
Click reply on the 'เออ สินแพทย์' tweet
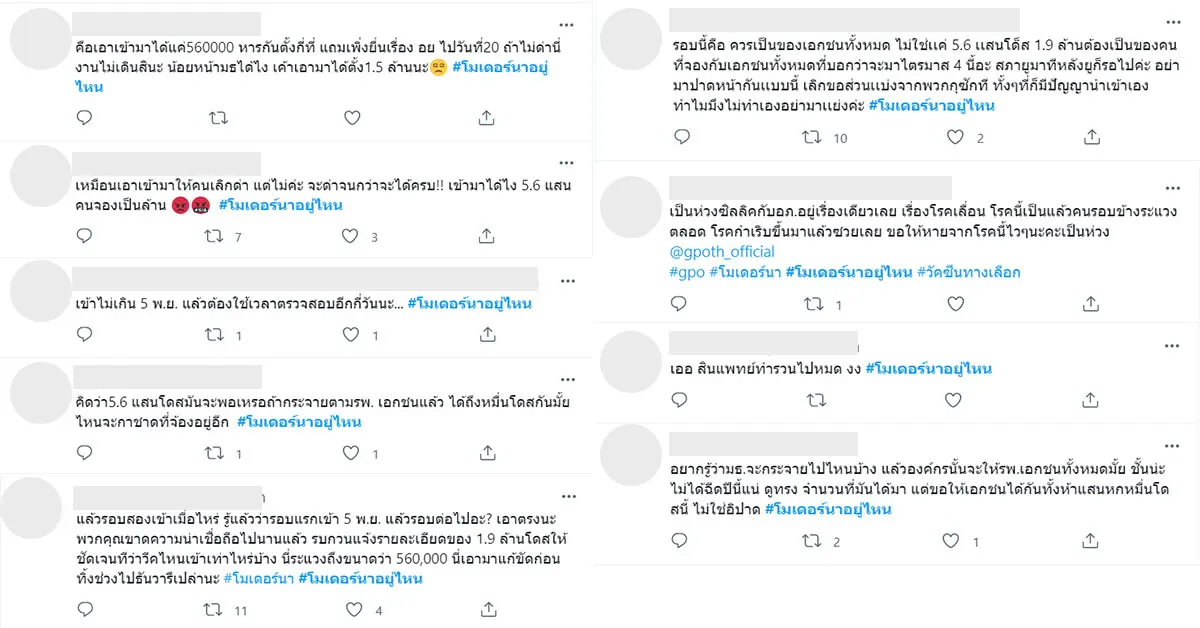pyautogui.click(x=678, y=400)
